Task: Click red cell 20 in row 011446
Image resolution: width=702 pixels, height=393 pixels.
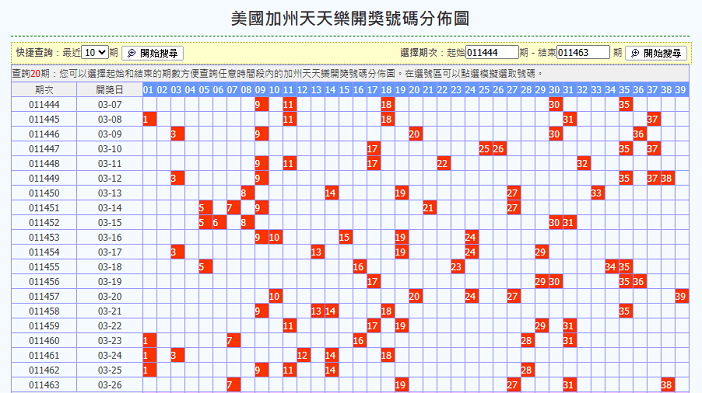Action: tap(414, 134)
